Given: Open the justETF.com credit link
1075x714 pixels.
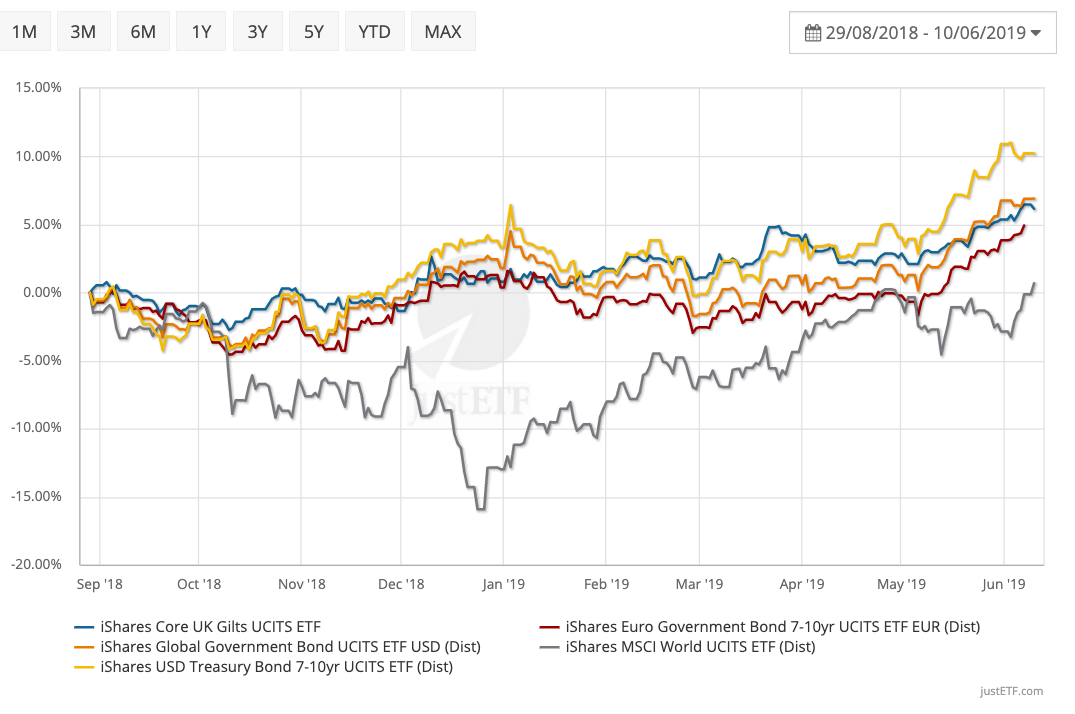Looking at the screenshot, I should pos(1012,691).
